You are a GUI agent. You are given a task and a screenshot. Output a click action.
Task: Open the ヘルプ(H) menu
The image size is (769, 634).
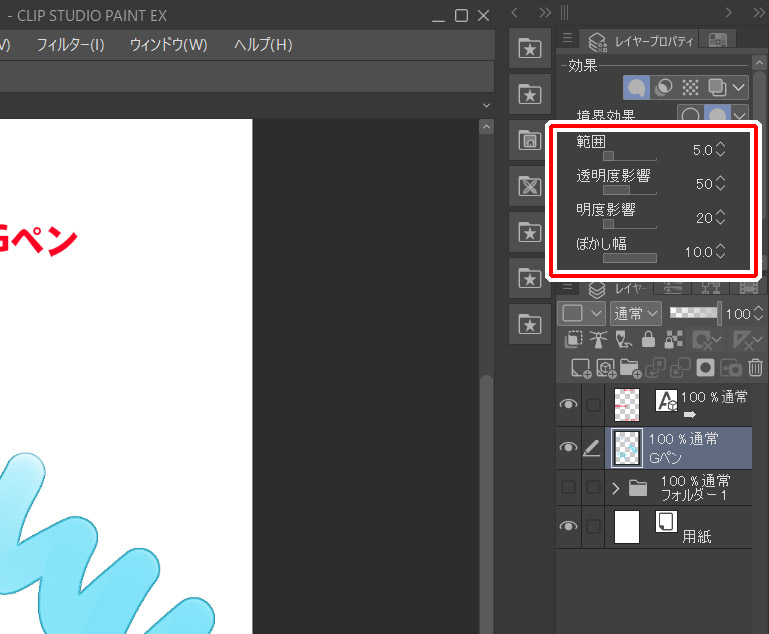263,45
